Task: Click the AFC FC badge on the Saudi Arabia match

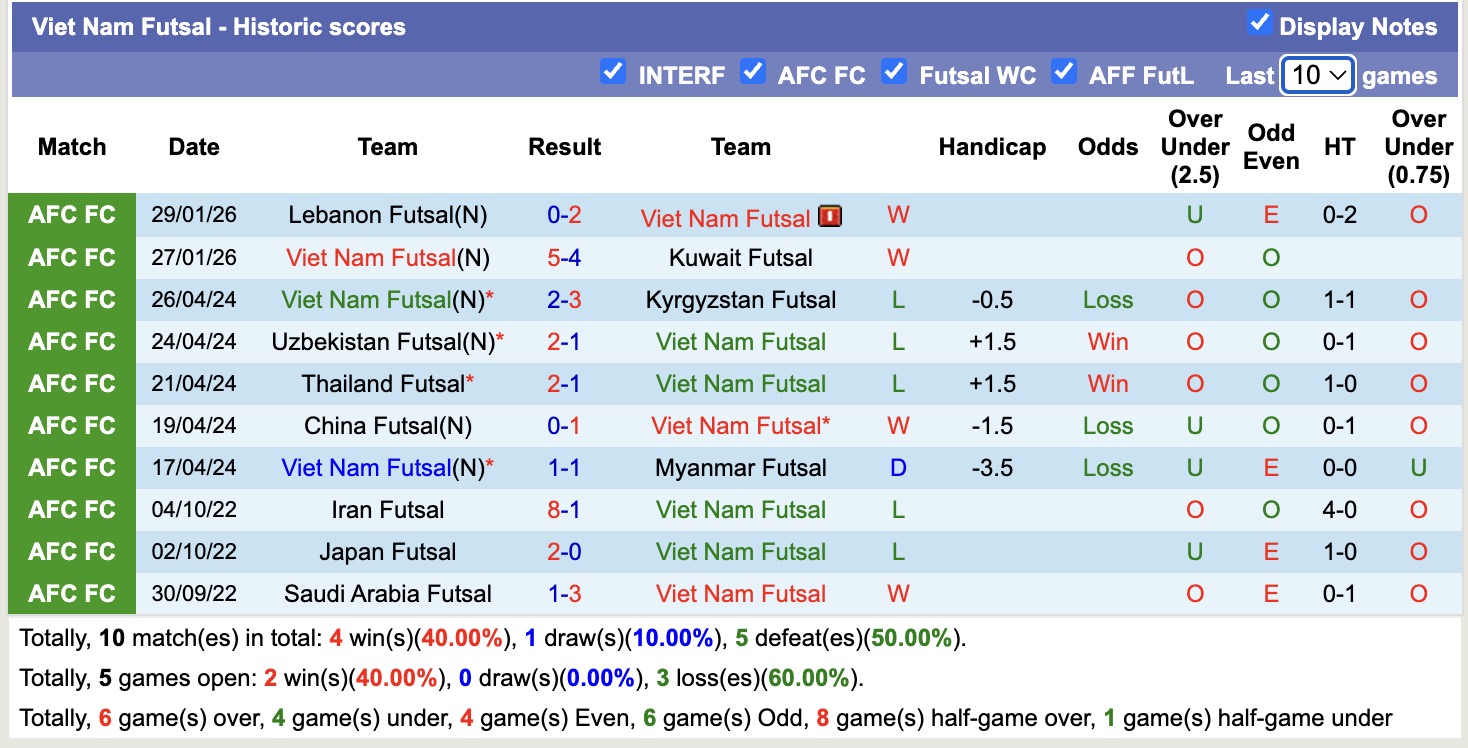Action: 71,593
